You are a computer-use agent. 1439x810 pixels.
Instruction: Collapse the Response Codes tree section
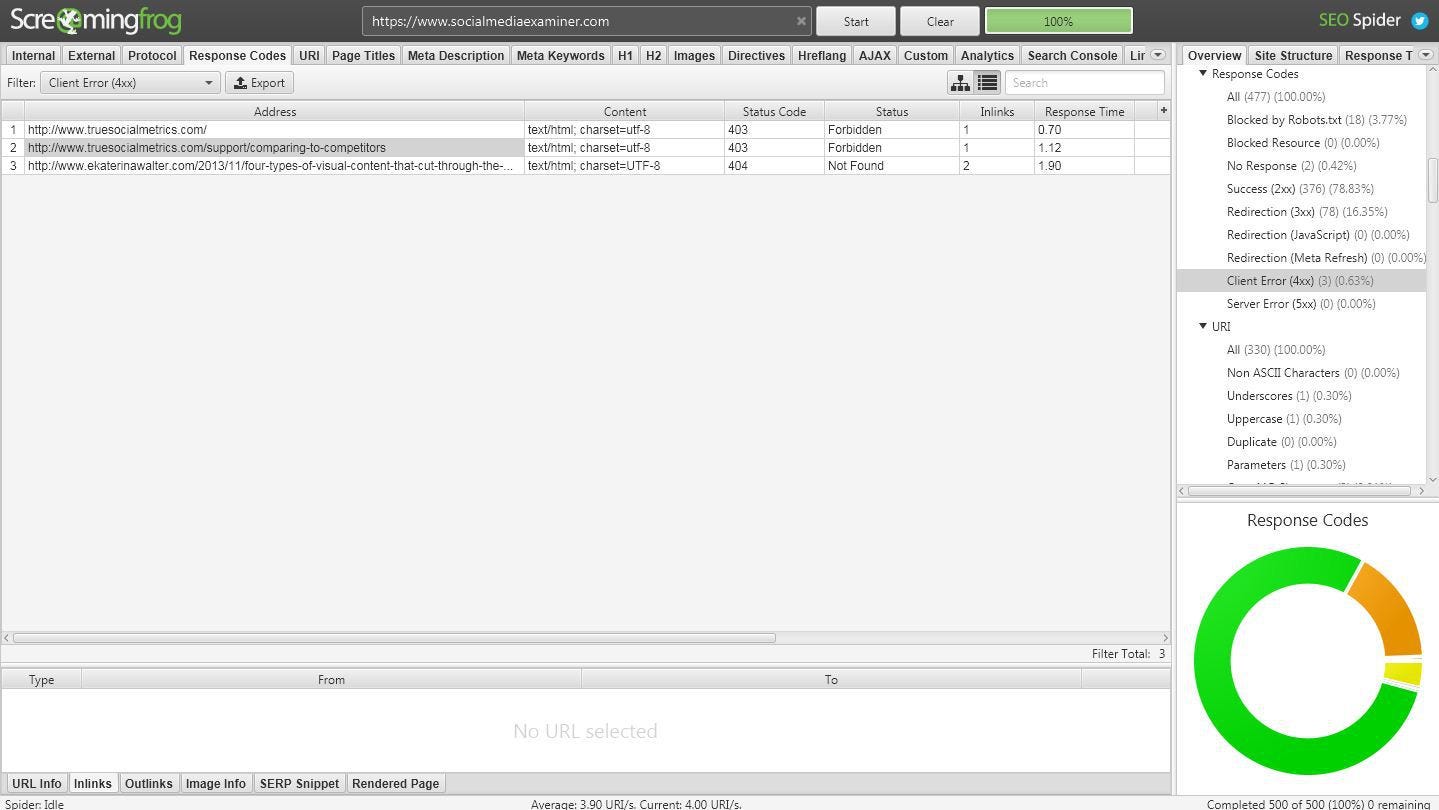click(1203, 74)
